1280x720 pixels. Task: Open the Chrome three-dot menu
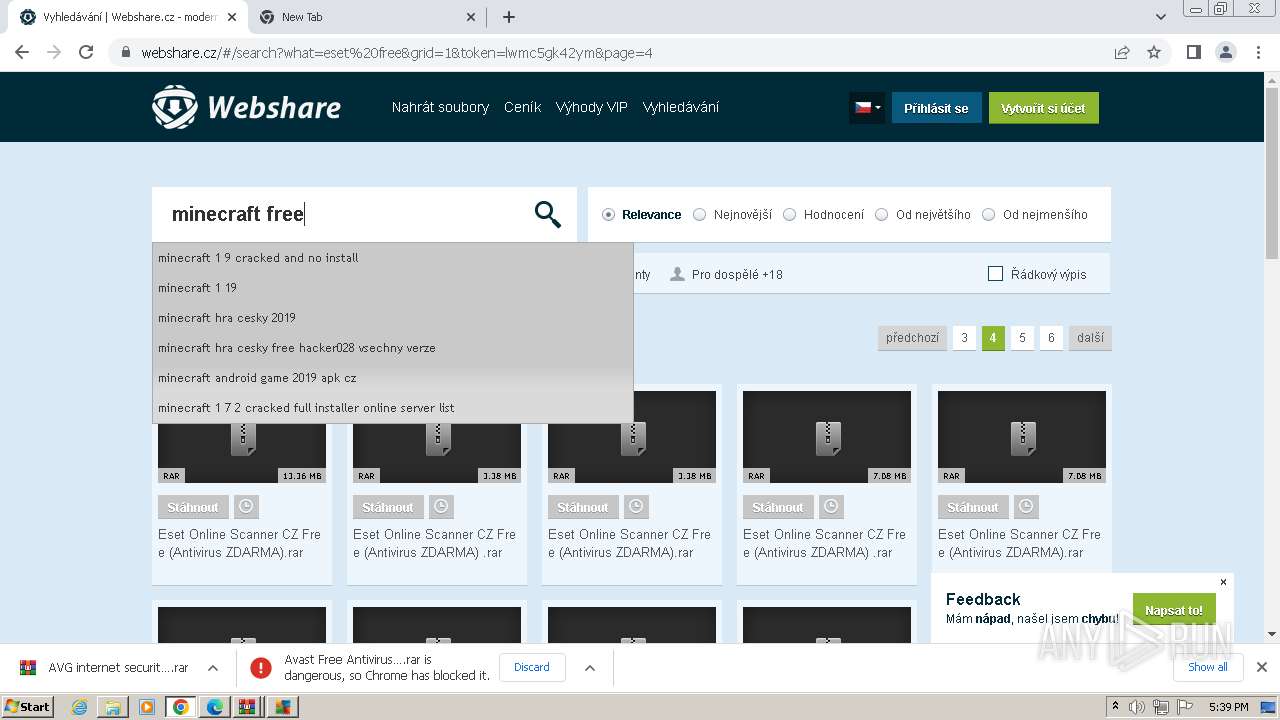pyautogui.click(x=1258, y=52)
